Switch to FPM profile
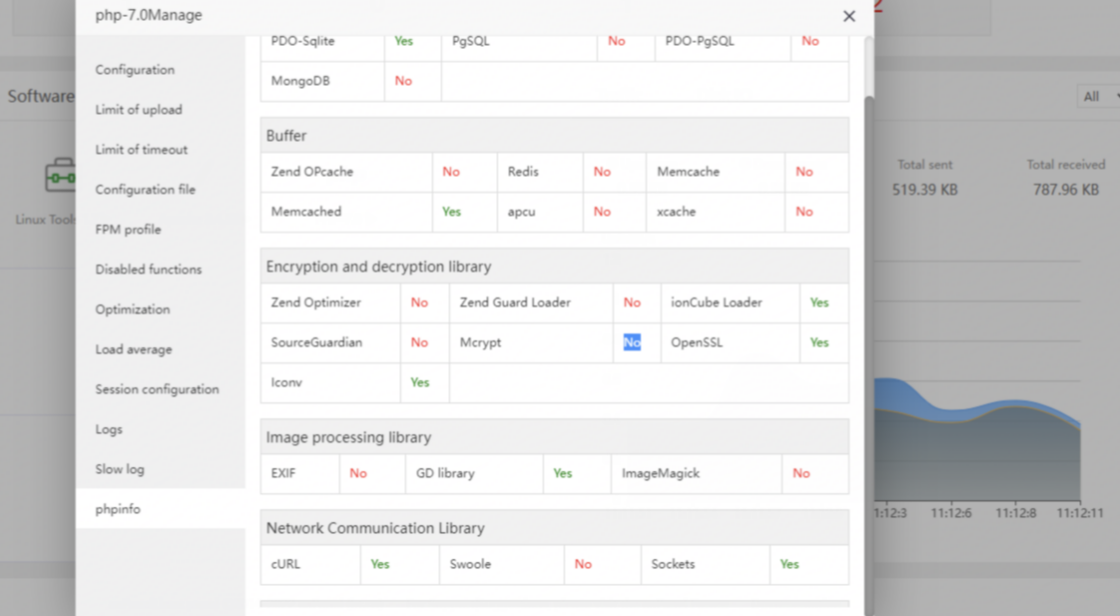The height and width of the screenshot is (616, 1120). click(128, 230)
